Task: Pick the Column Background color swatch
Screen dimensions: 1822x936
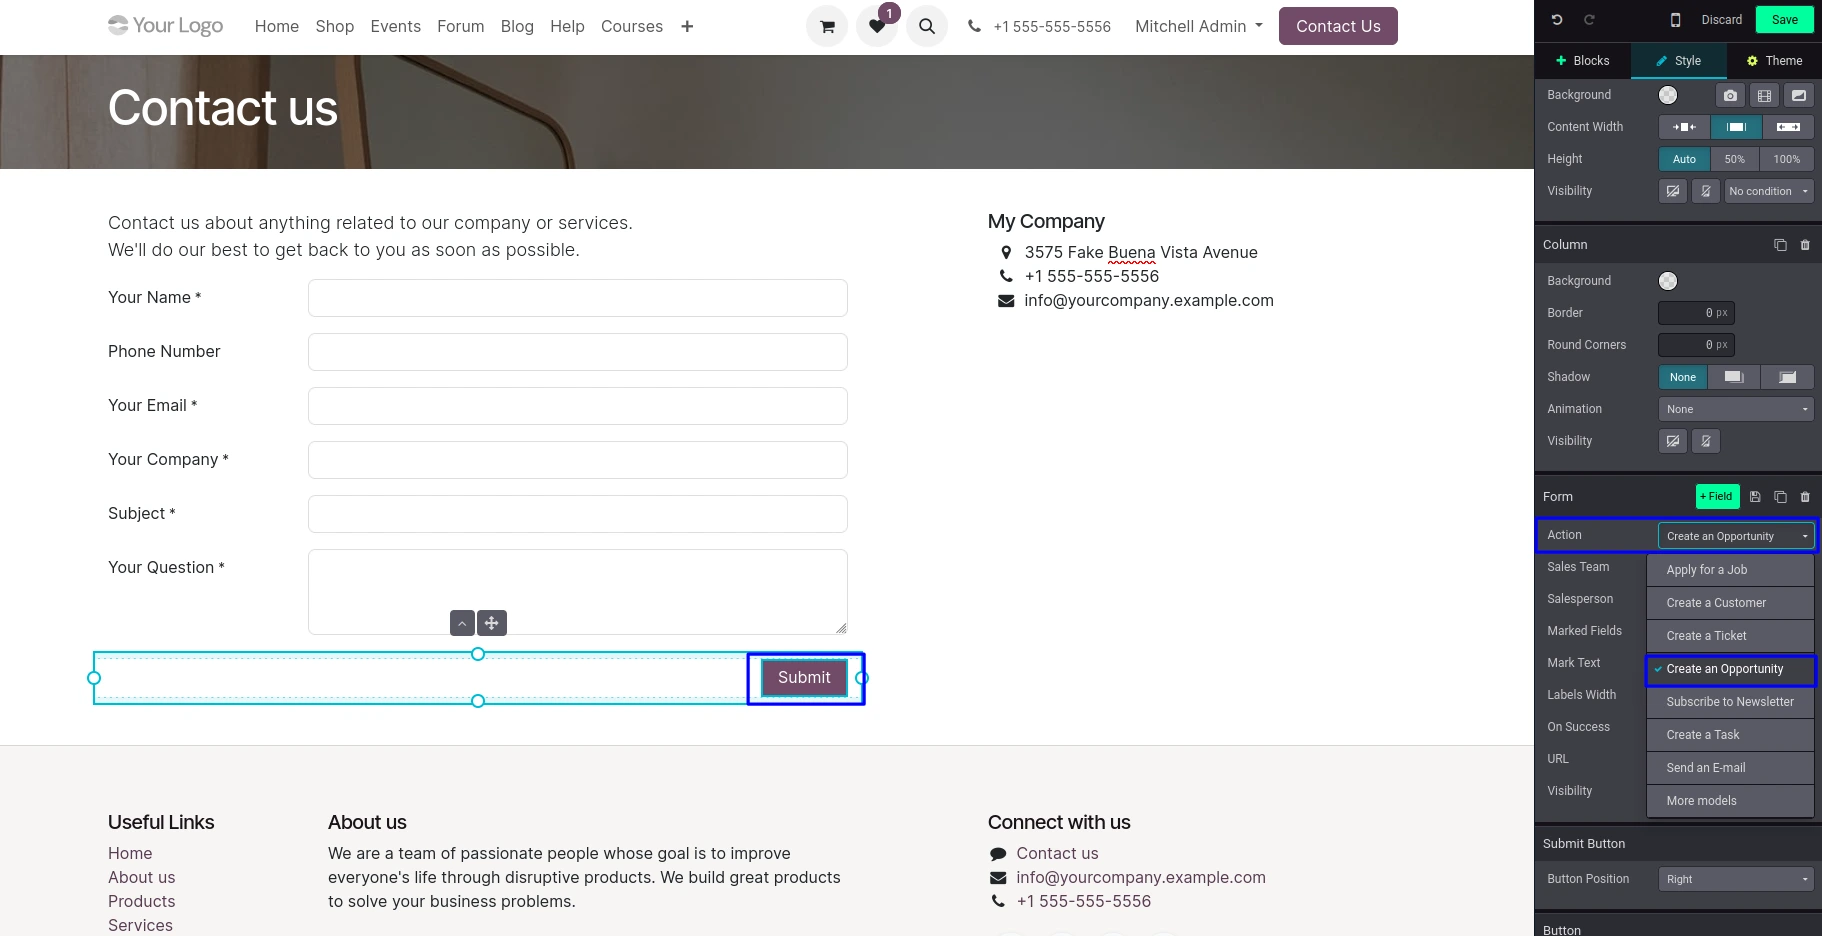Action: [x=1668, y=281]
